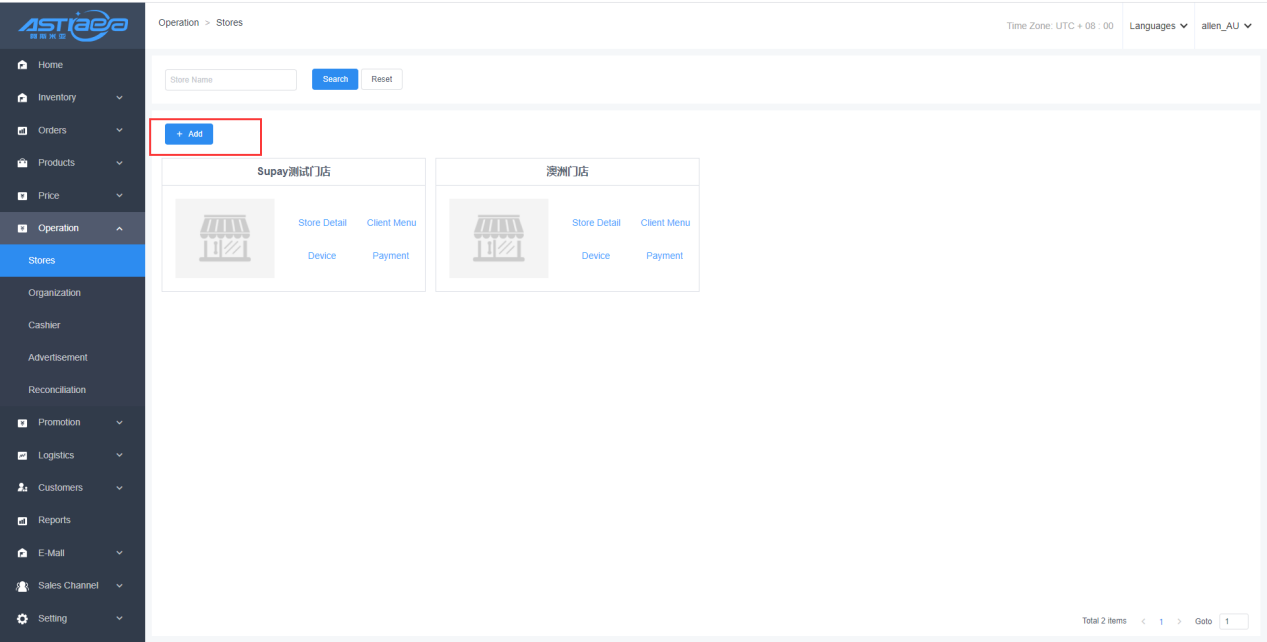
Task: Open the allen_AU user dropdown
Action: click(x=1226, y=26)
